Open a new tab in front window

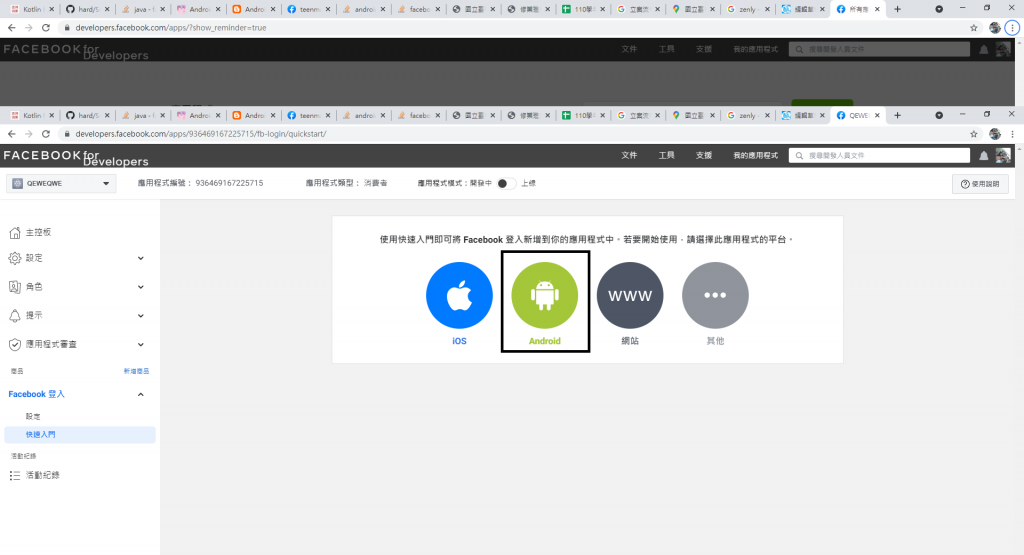pos(897,116)
